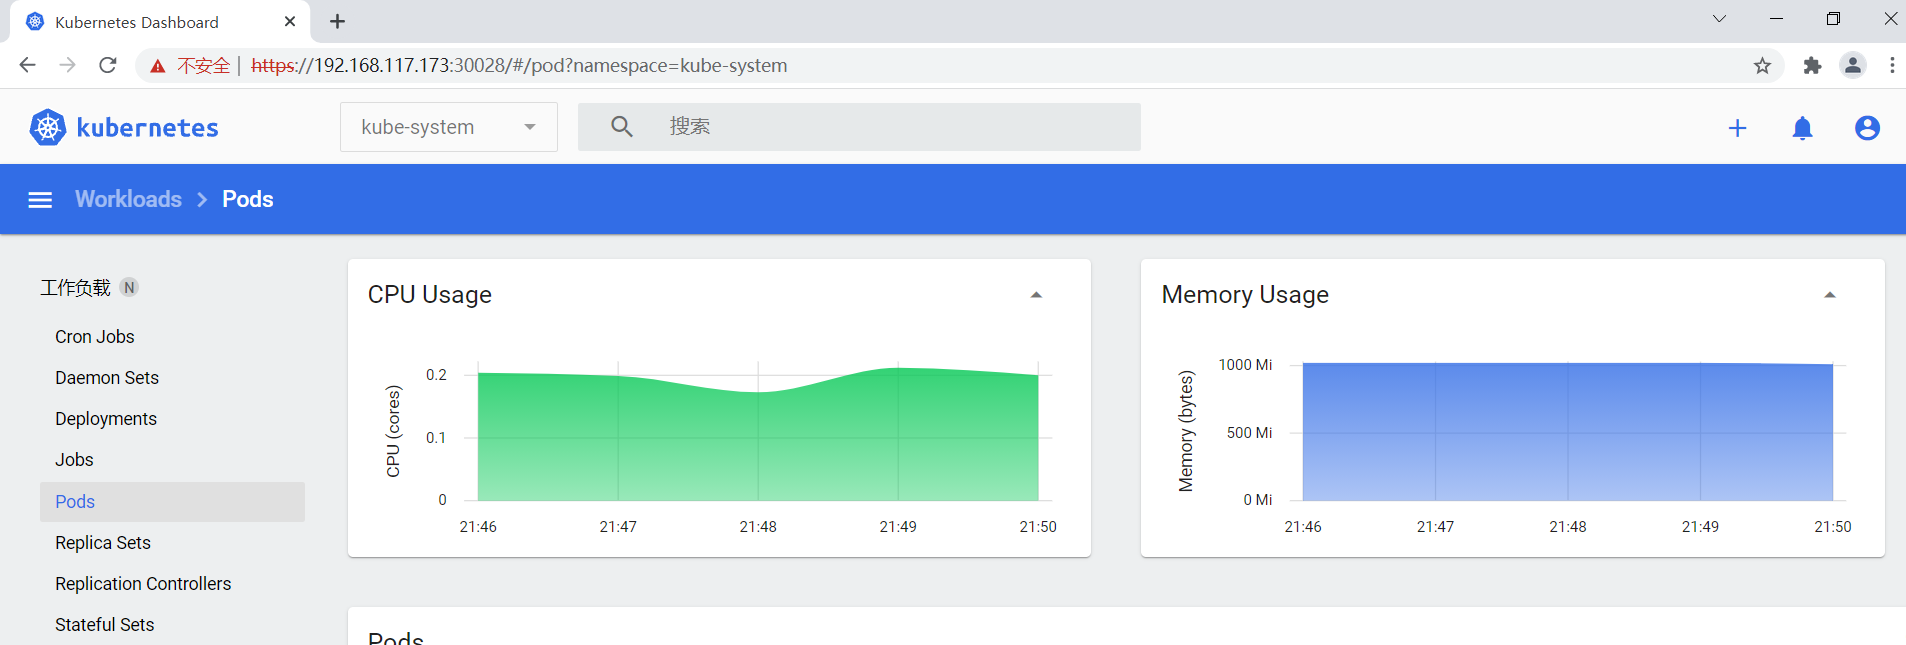This screenshot has width=1906, height=645.
Task: Click 不安全 security label
Action: [204, 66]
